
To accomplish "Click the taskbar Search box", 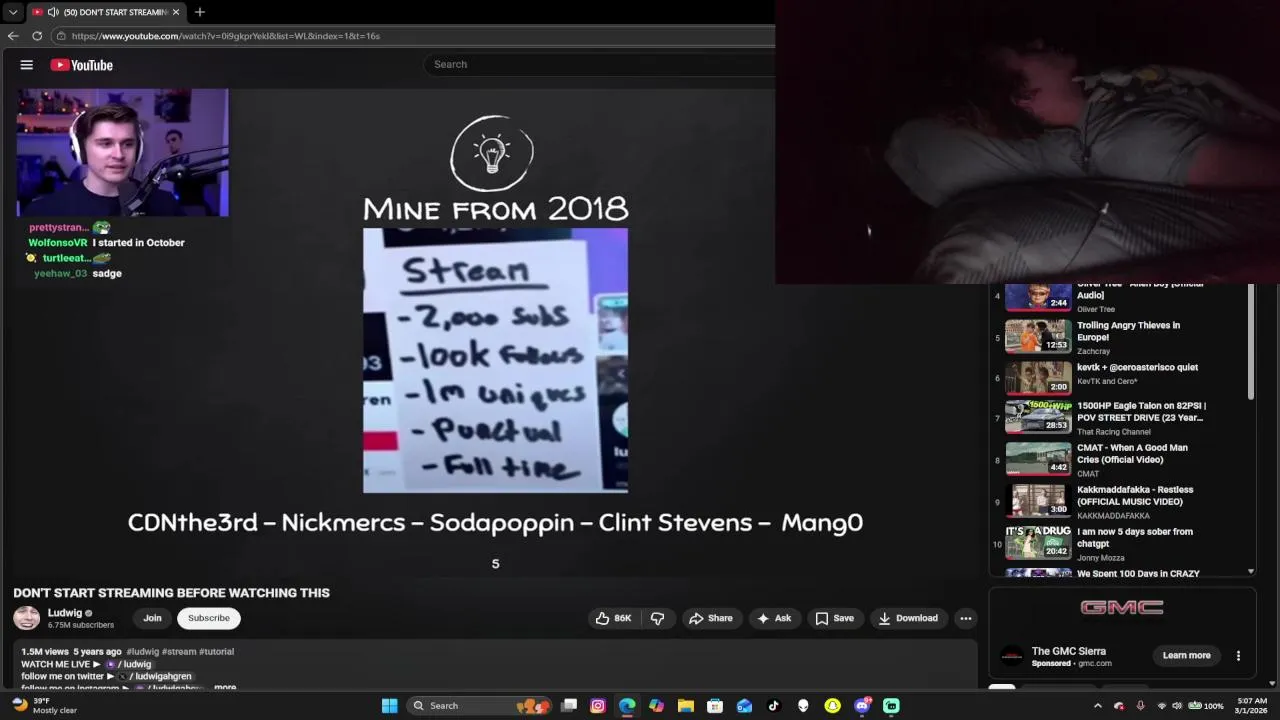I will [x=480, y=706].
